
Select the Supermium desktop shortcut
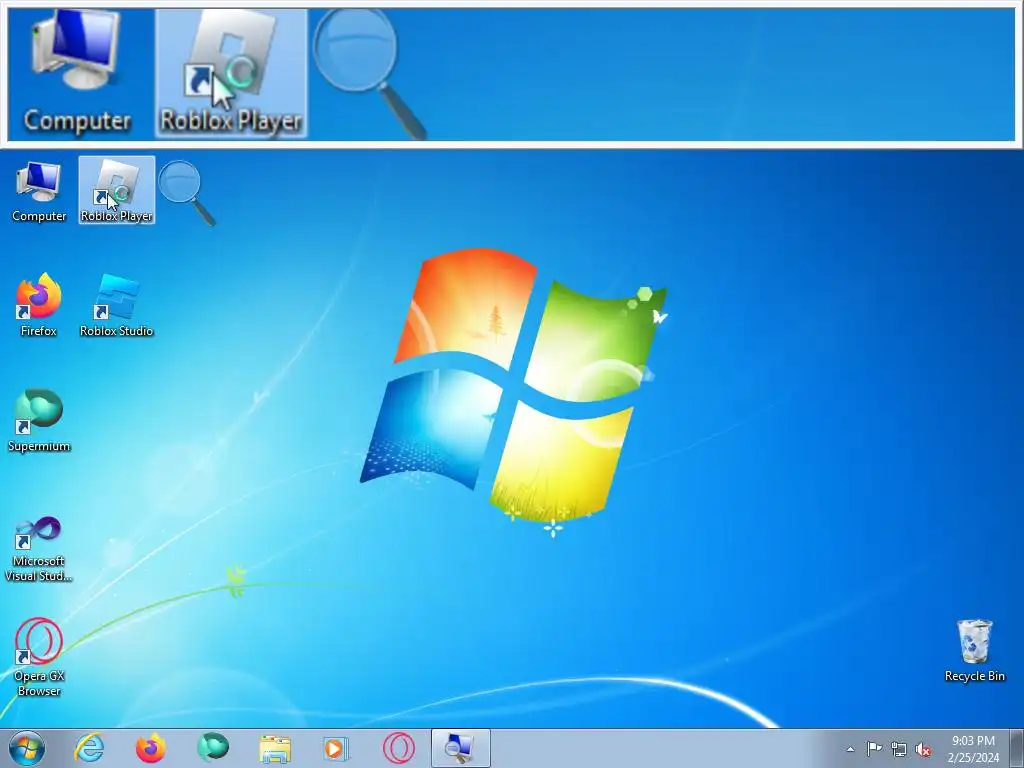(39, 421)
